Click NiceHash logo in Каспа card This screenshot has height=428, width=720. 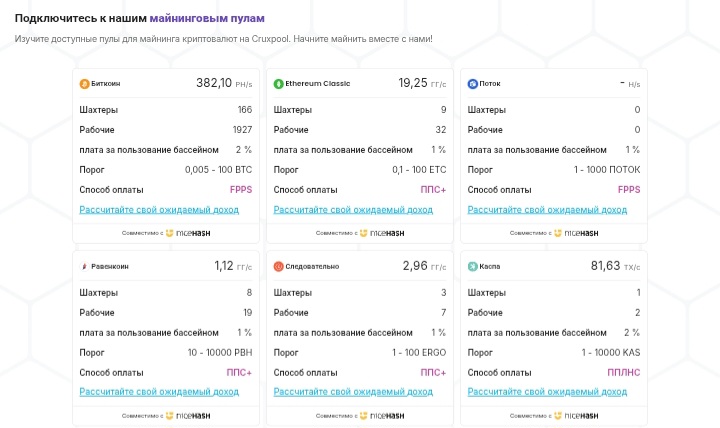tap(576, 416)
